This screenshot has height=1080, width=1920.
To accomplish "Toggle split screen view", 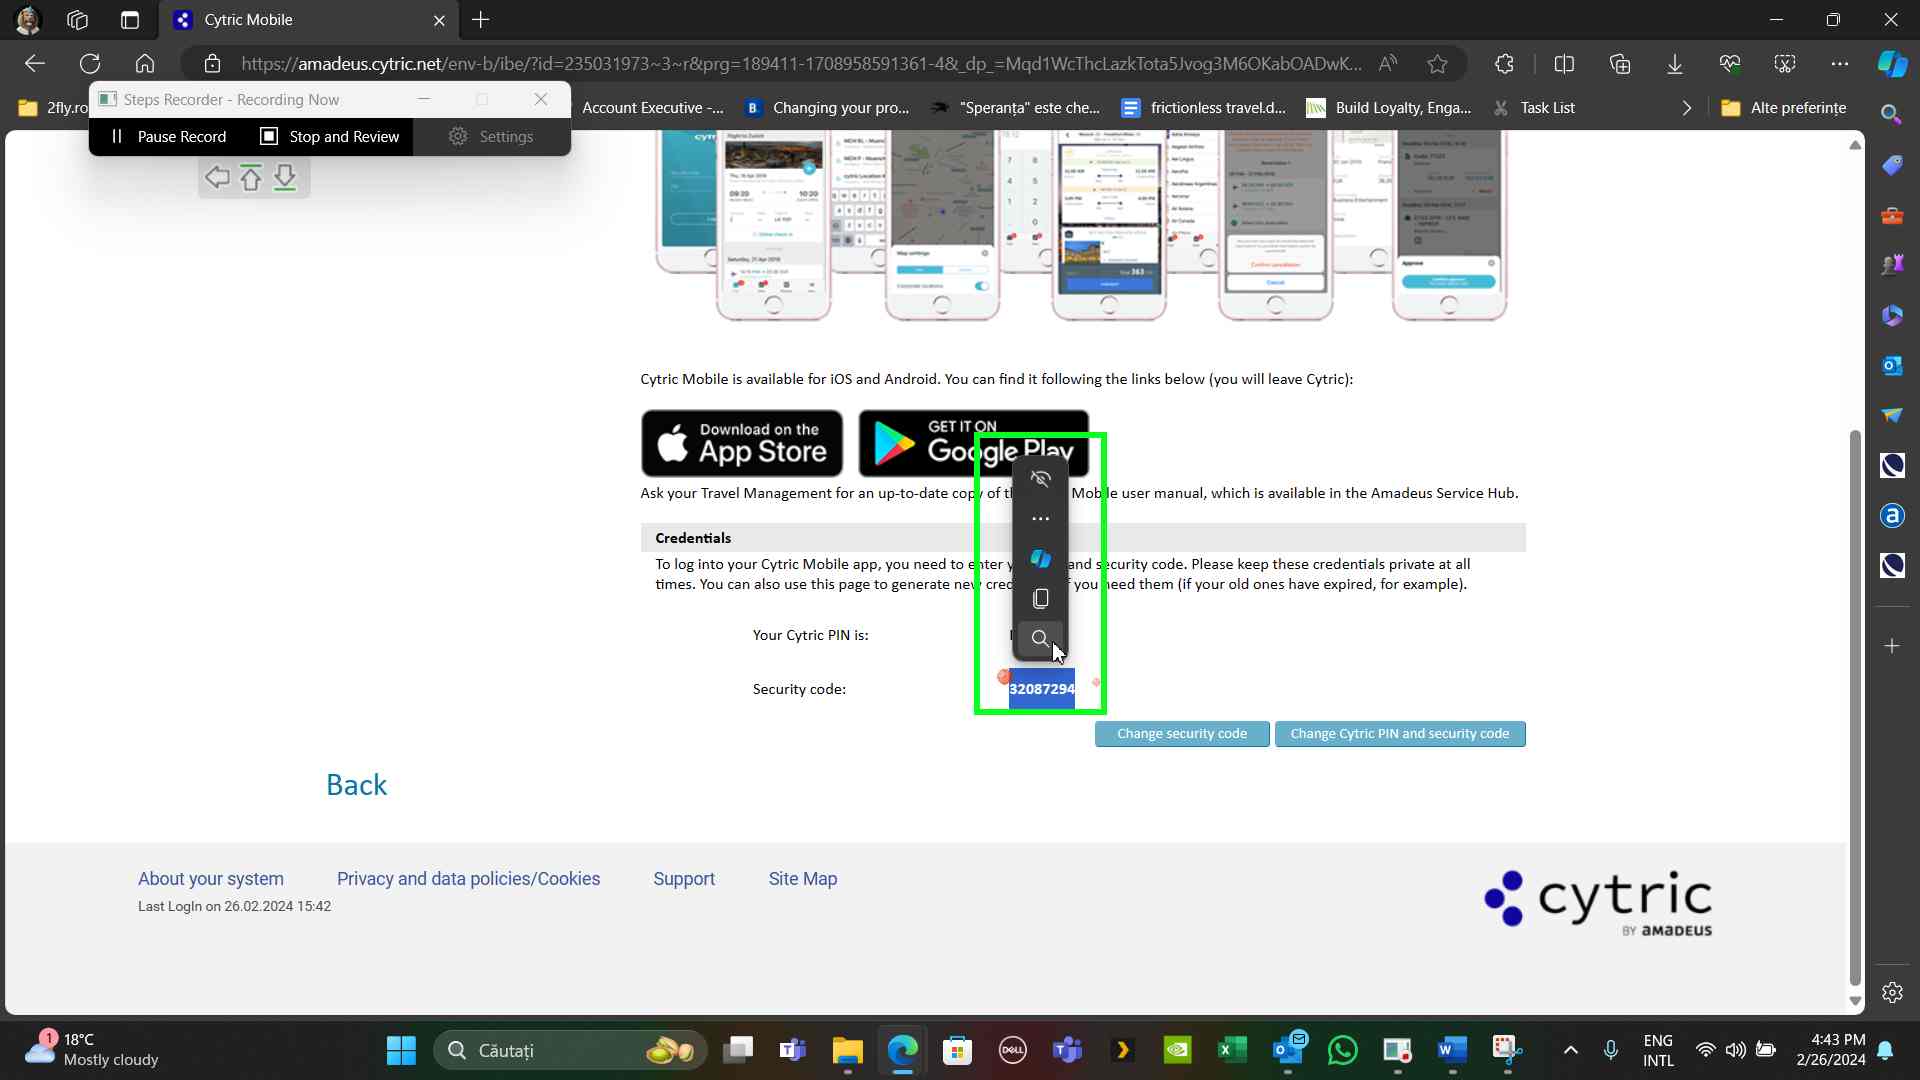I will point(1565,64).
